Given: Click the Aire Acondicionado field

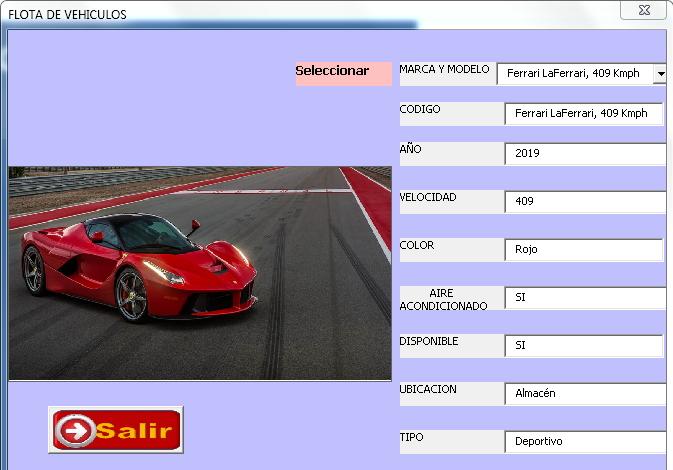Looking at the screenshot, I should 585,298.
